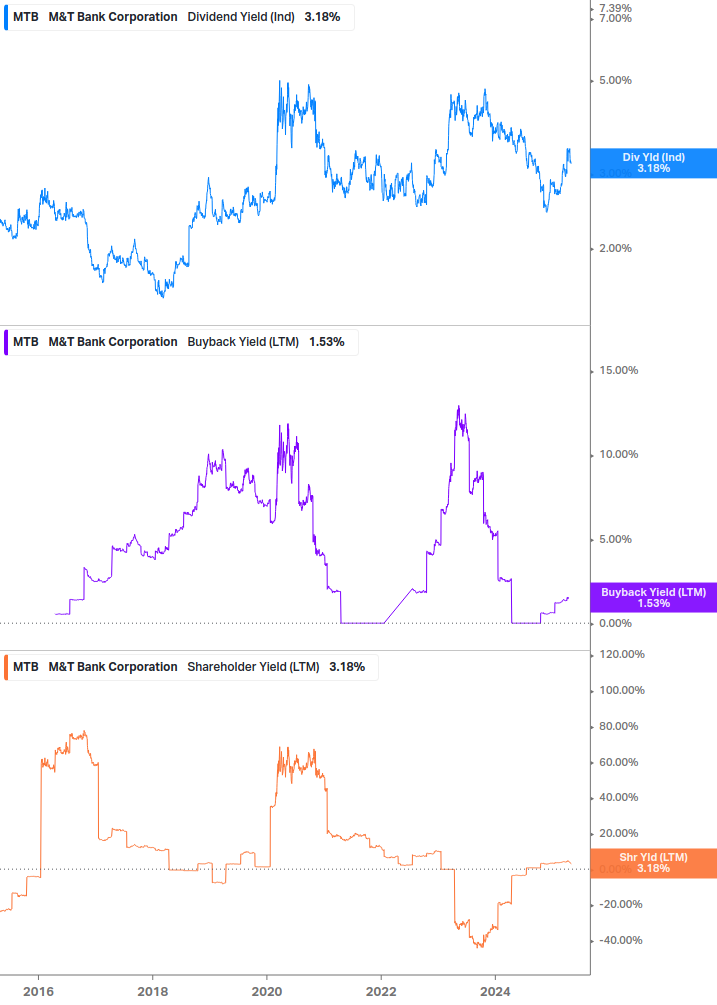Click the 10.00% tick on buyback yield axis
The image size is (717, 1005).
point(618,454)
